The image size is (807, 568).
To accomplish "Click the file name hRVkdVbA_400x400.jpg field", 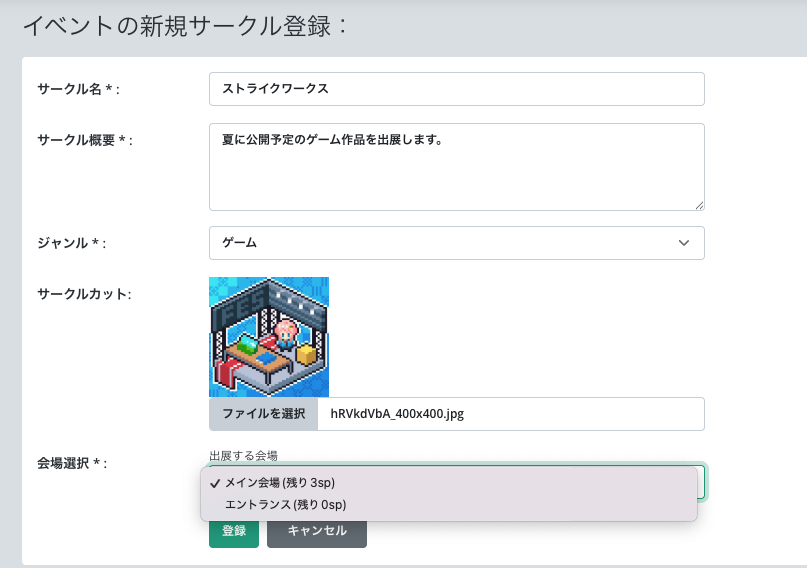I will pyautogui.click(x=510, y=414).
